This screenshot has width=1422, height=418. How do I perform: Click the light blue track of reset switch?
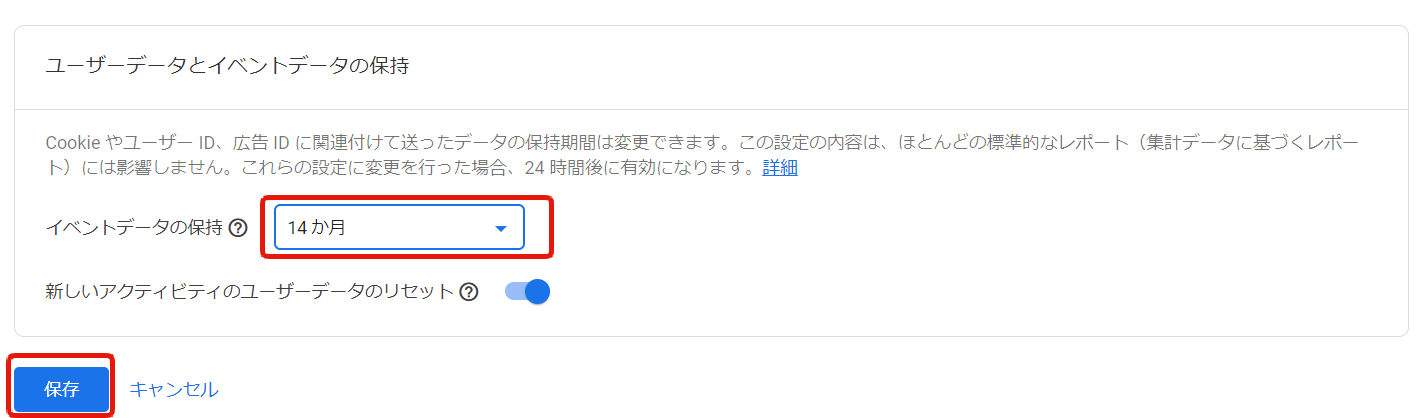pyautogui.click(x=514, y=292)
